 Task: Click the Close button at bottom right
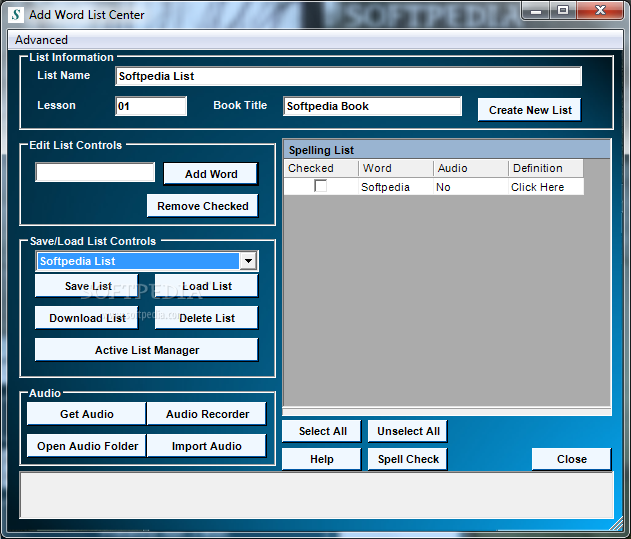click(571, 459)
